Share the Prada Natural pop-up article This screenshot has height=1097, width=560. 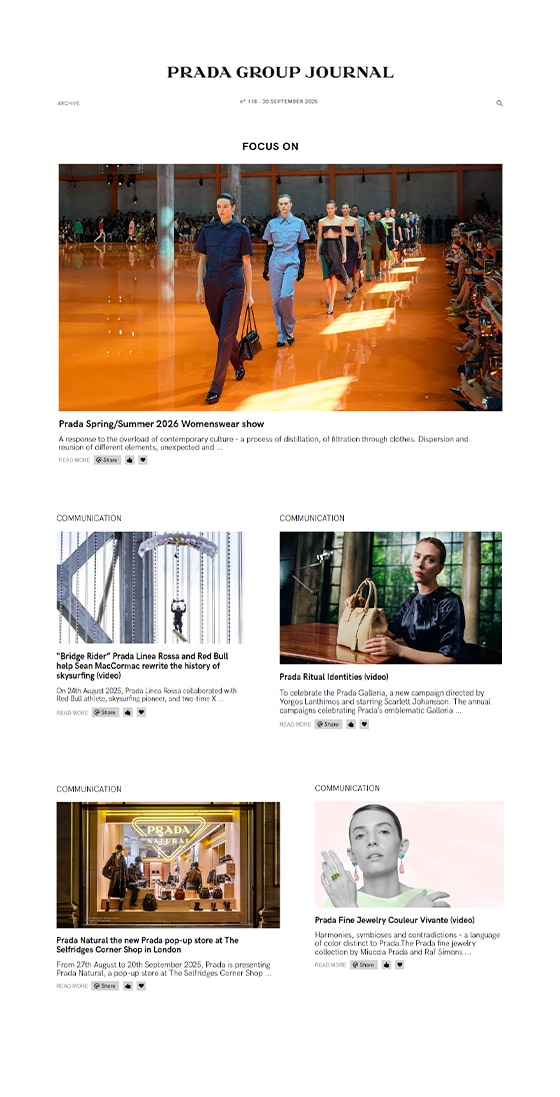point(105,986)
